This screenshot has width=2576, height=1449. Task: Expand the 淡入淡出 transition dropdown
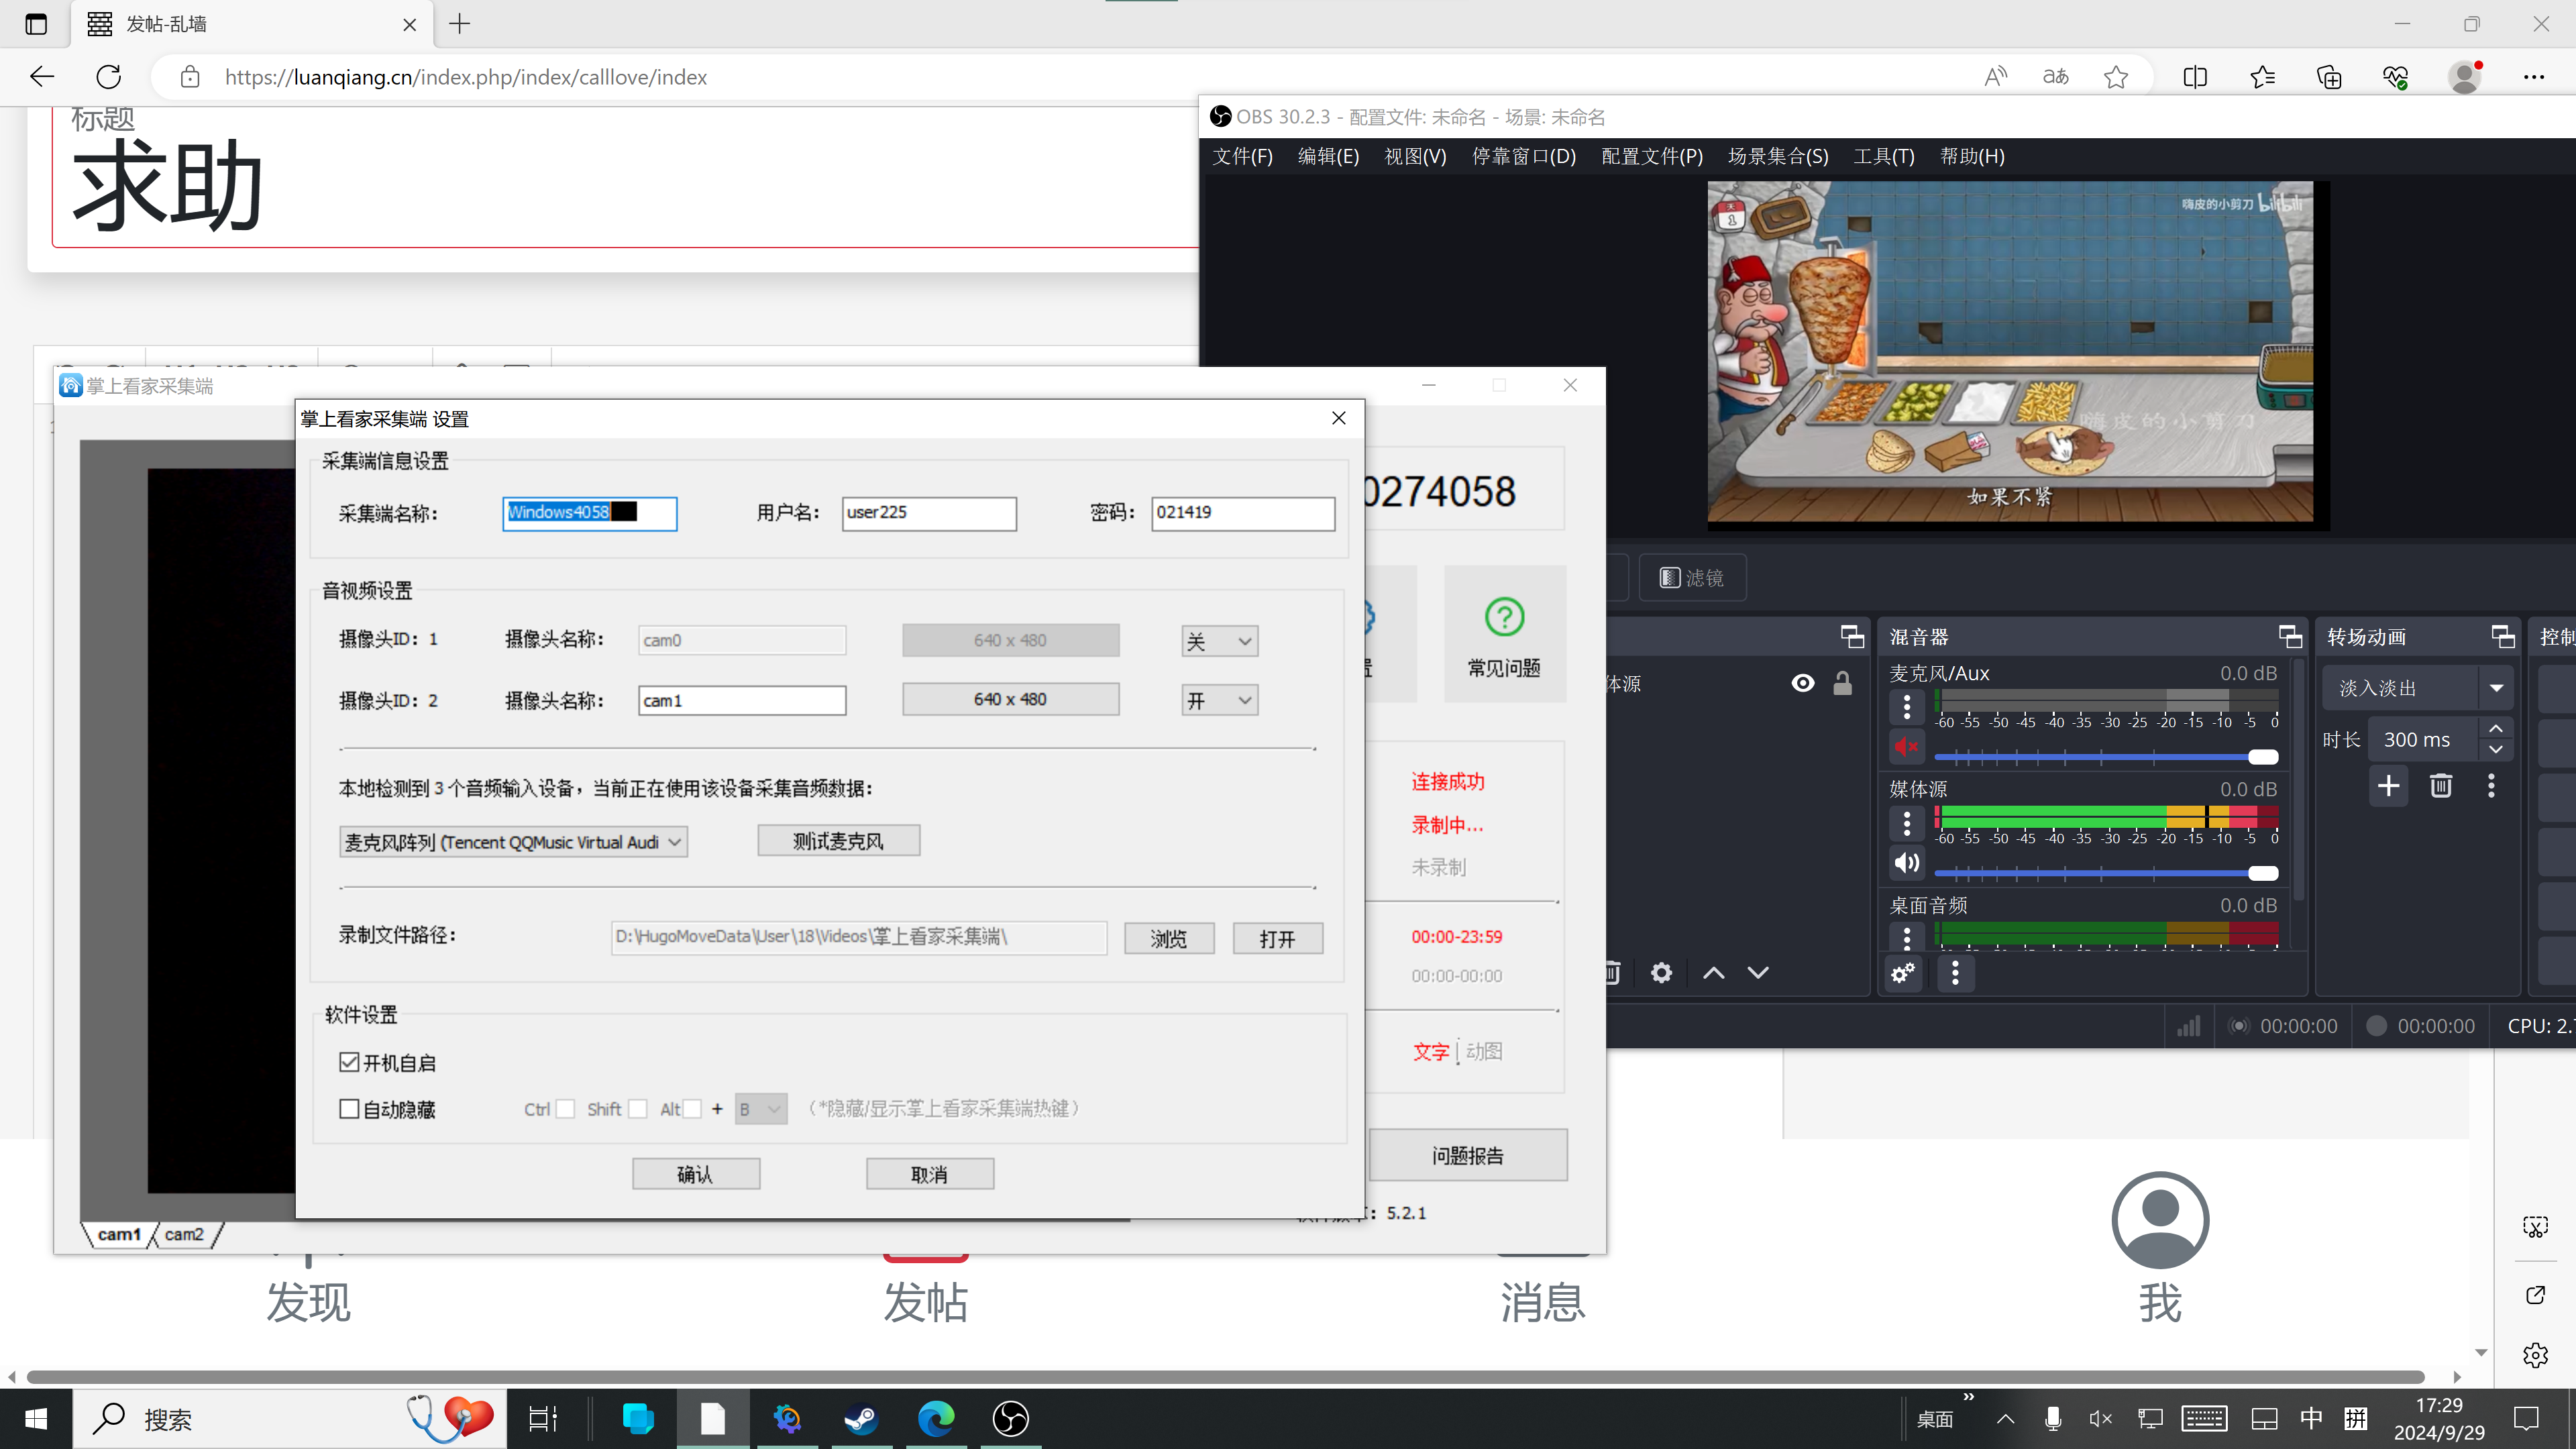pos(2496,688)
